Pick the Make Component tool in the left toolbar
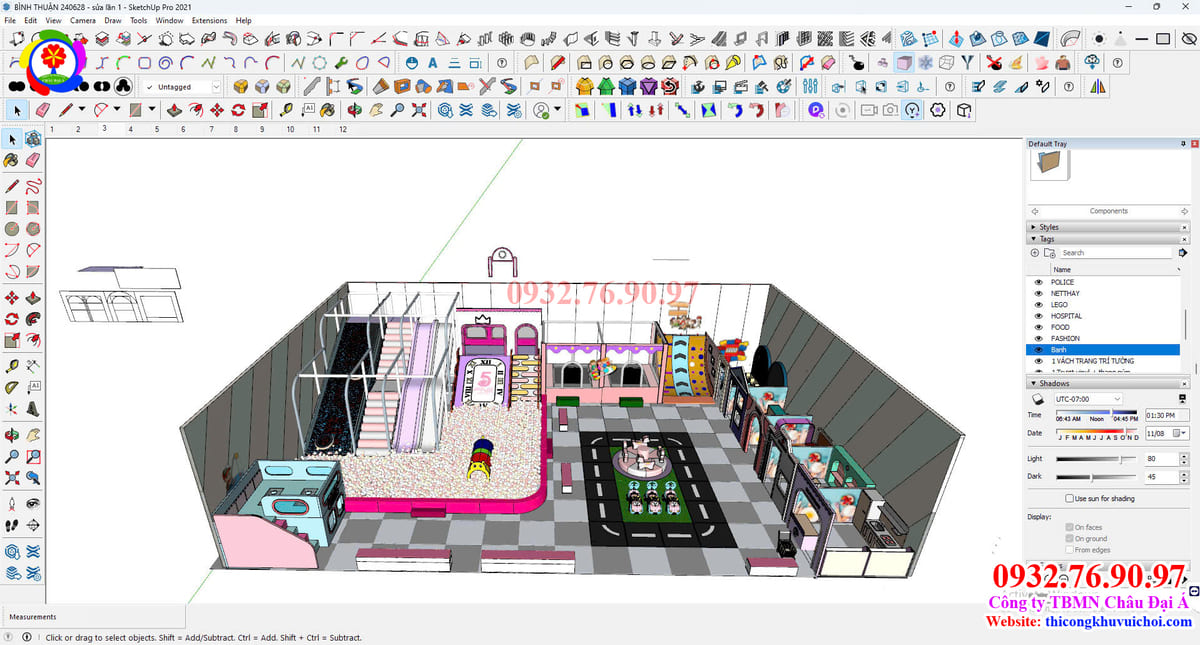Viewport: 1200px width, 645px height. (33, 139)
